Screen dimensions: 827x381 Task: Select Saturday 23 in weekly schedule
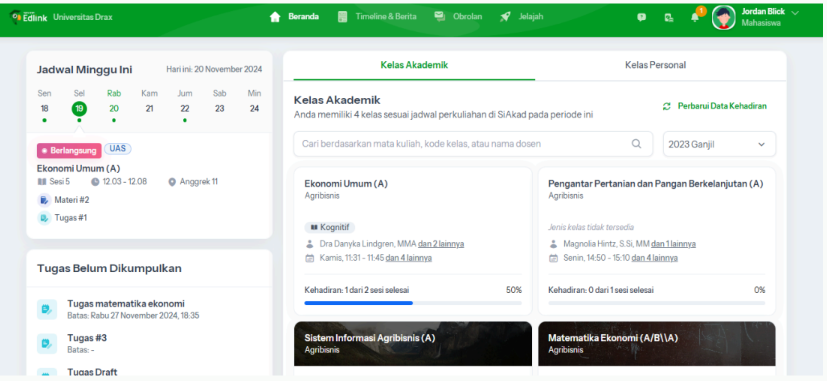coord(219,108)
